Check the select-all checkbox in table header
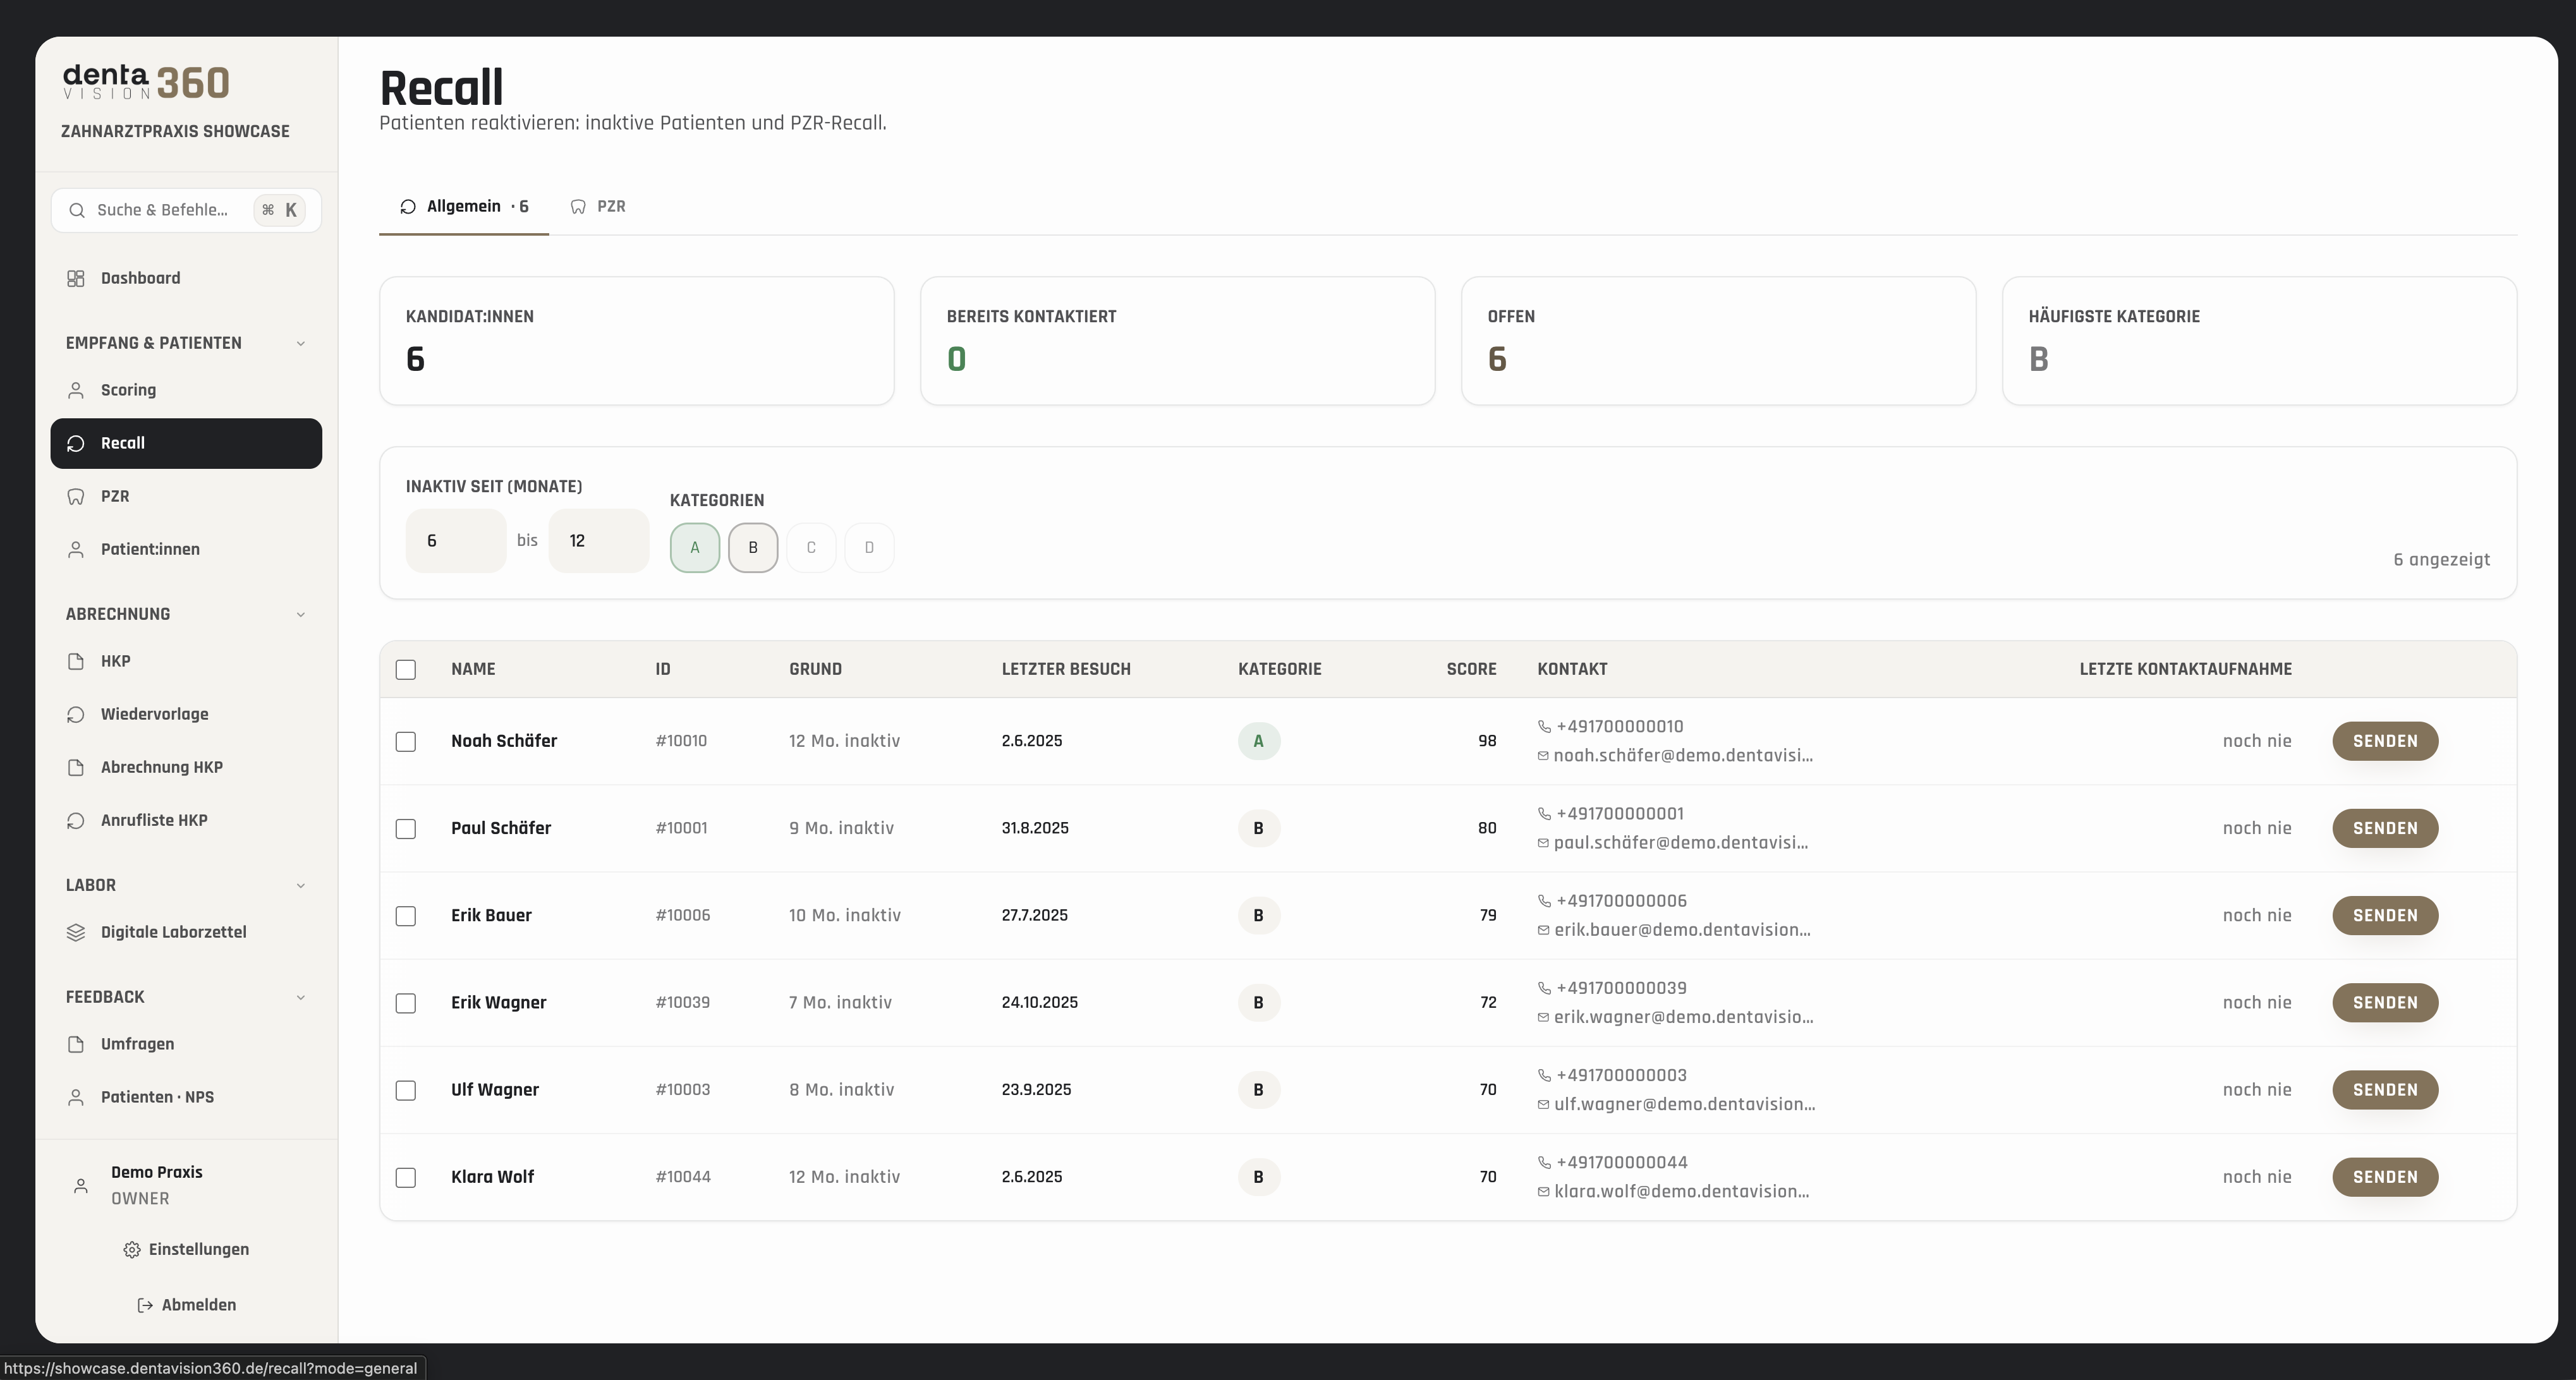This screenshot has width=2576, height=1380. click(406, 670)
